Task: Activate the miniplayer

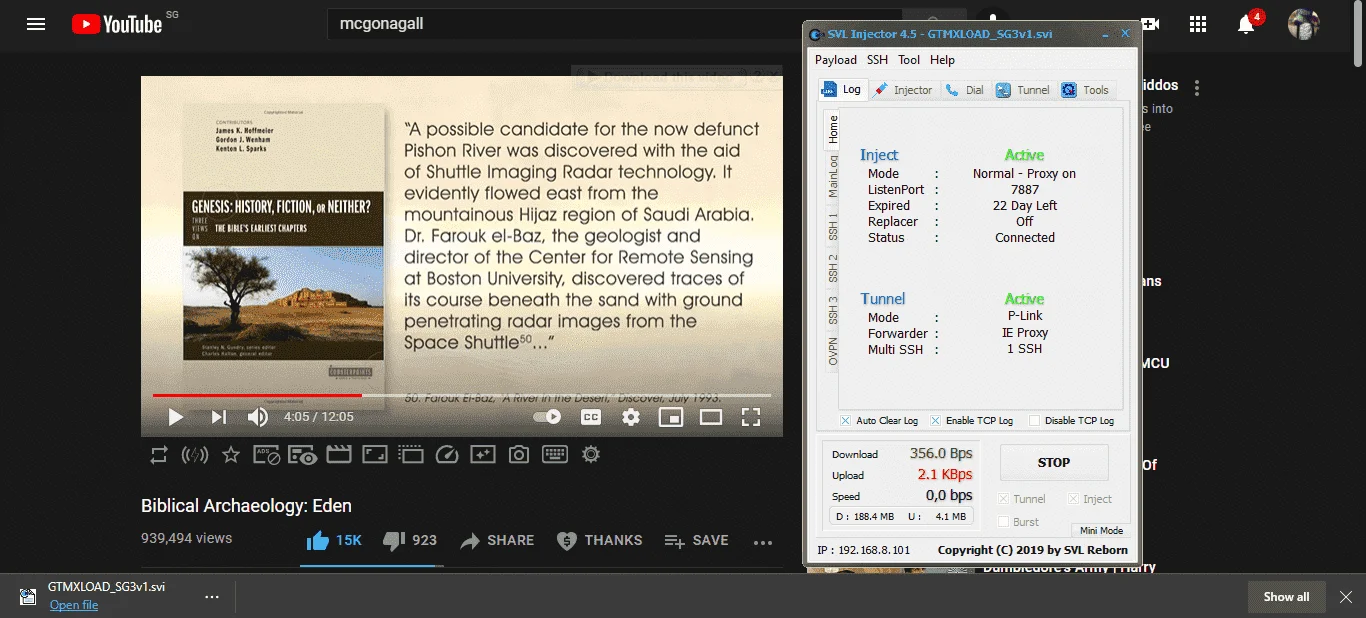Action: click(x=670, y=417)
